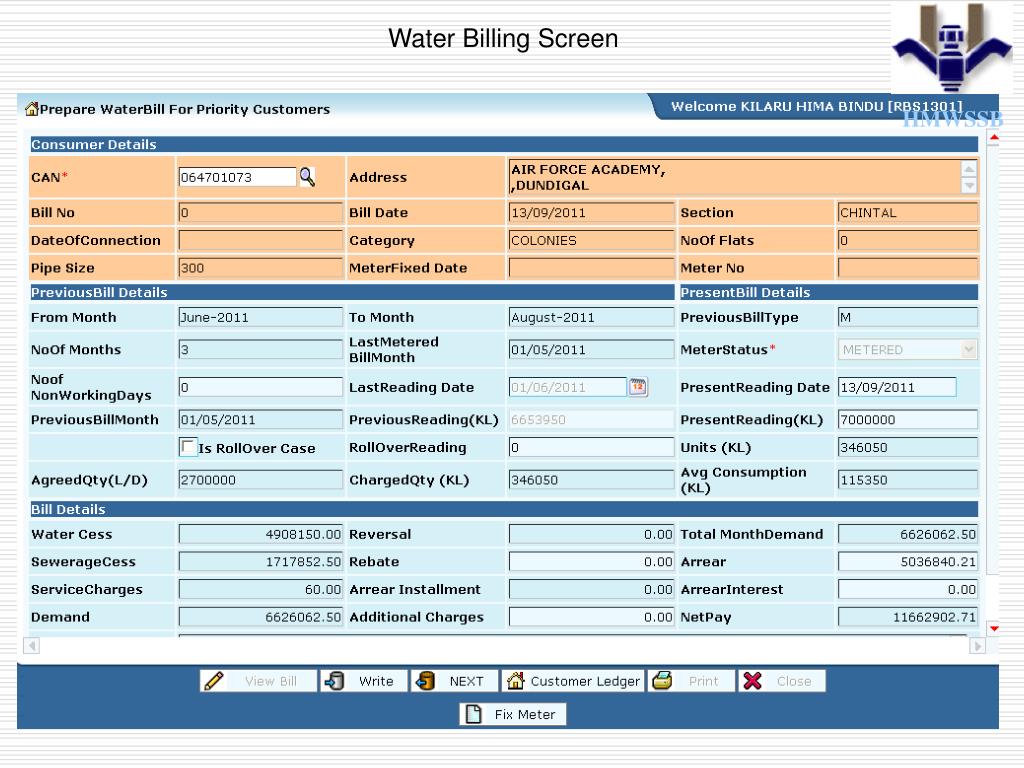This screenshot has height=768, width=1024.
Task: Click the Address field scroll-down arrow
Action: click(968, 188)
